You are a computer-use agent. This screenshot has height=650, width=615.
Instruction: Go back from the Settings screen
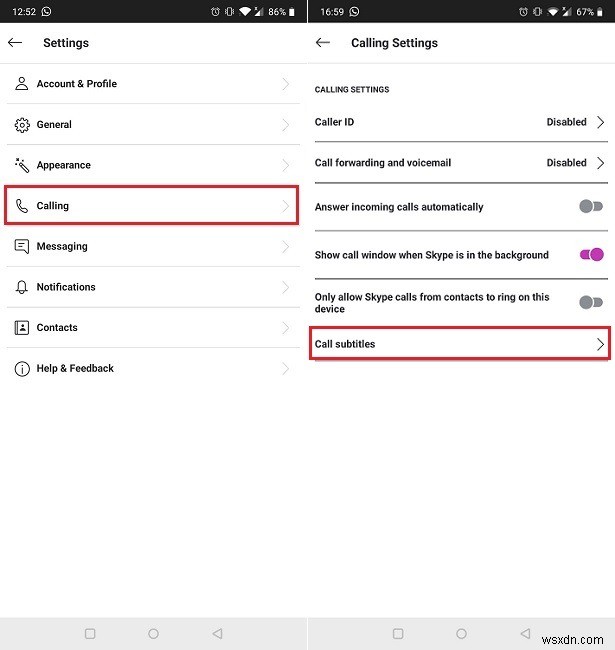click(15, 43)
